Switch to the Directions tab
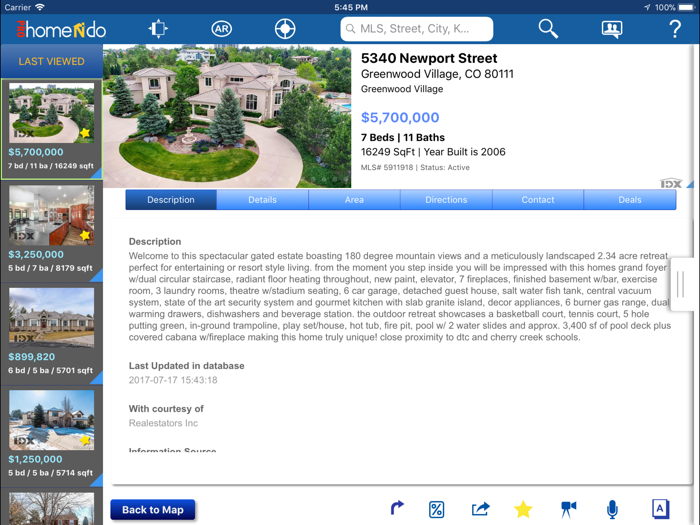 [446, 200]
